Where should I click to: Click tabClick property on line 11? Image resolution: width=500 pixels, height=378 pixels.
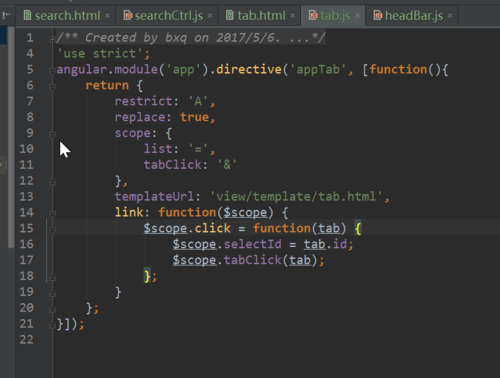pos(173,165)
